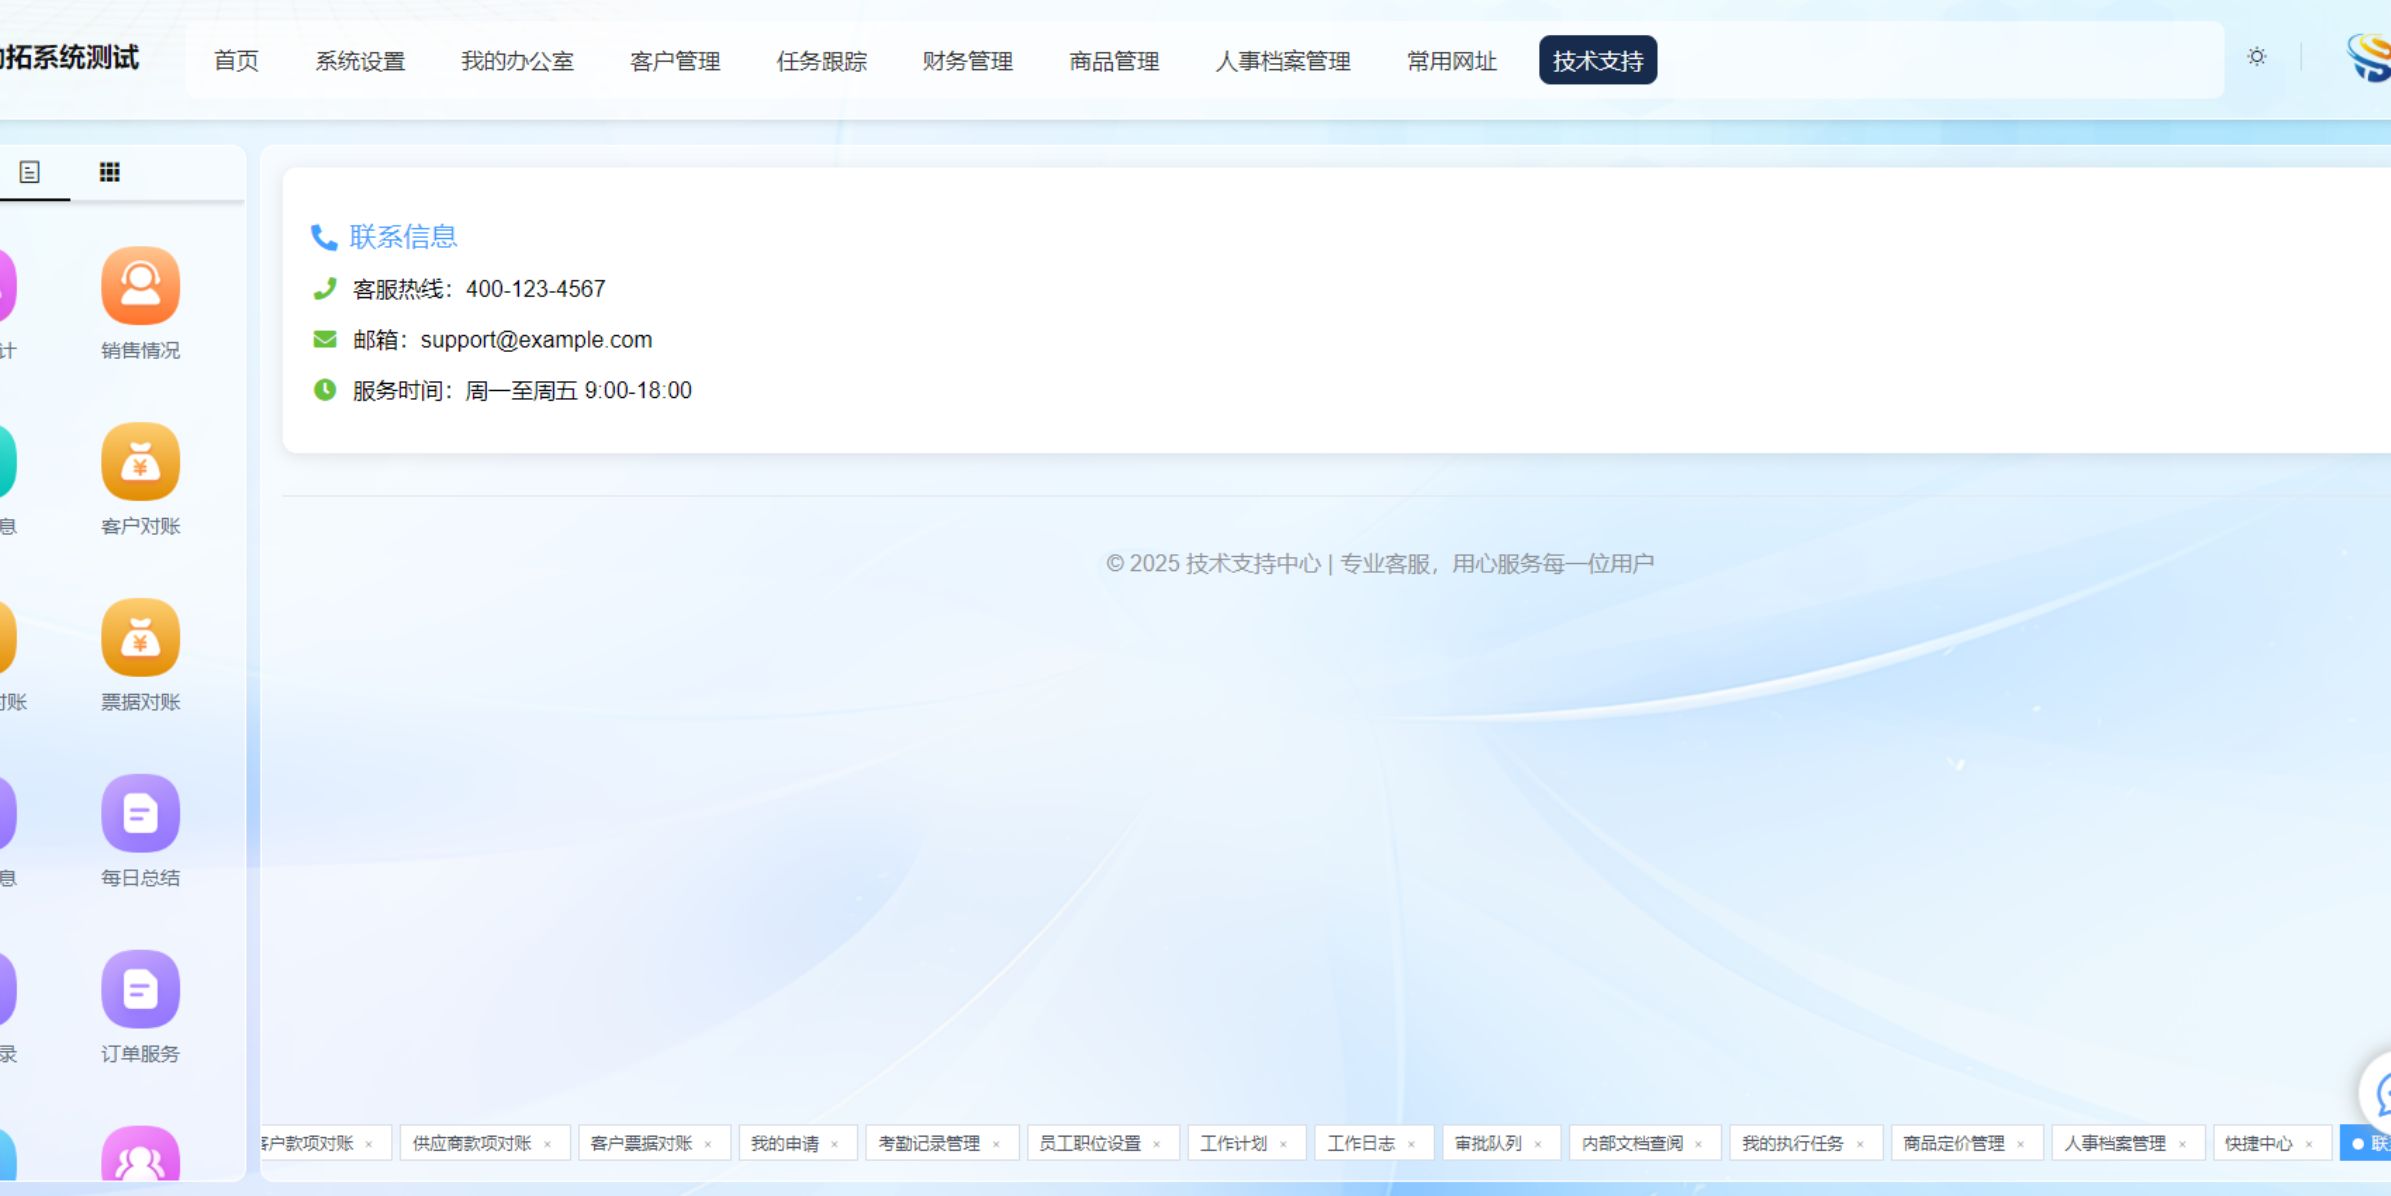
Task: Open the 票据对账 icon
Action: pyautogui.click(x=140, y=638)
